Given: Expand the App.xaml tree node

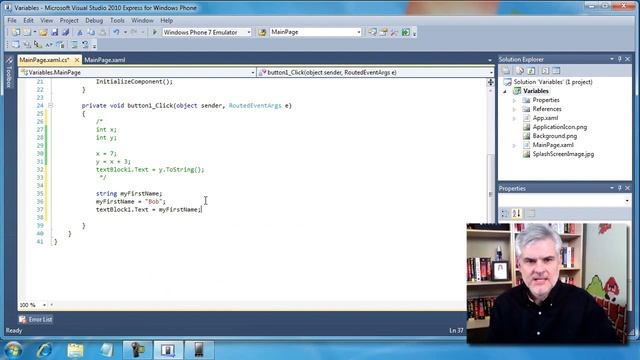Looking at the screenshot, I should click(515, 118).
